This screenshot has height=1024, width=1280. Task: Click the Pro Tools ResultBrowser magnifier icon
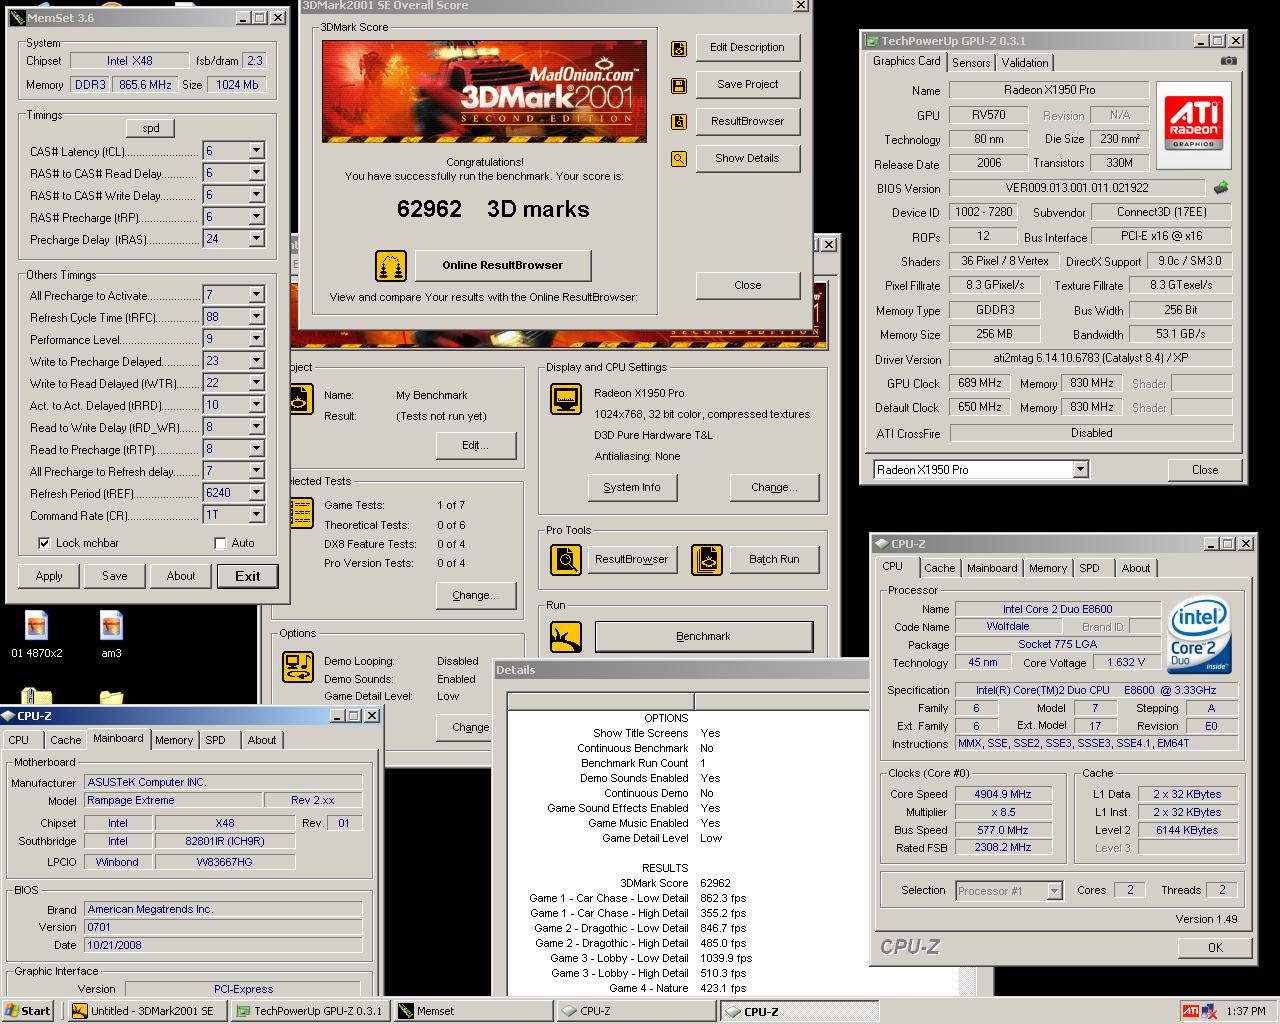[566, 559]
